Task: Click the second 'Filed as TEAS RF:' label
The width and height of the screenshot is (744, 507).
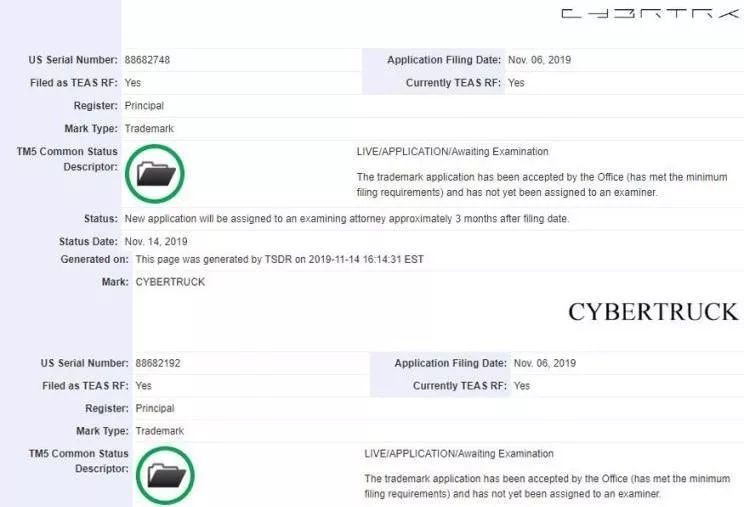Action: click(x=85, y=386)
